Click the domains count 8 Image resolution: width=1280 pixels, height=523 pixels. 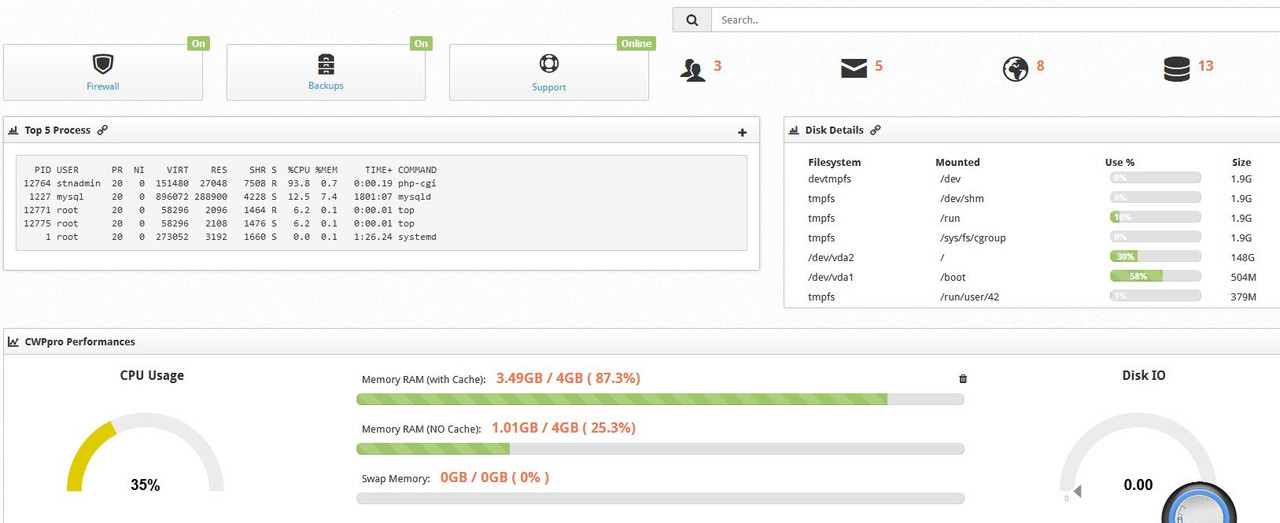point(1040,66)
